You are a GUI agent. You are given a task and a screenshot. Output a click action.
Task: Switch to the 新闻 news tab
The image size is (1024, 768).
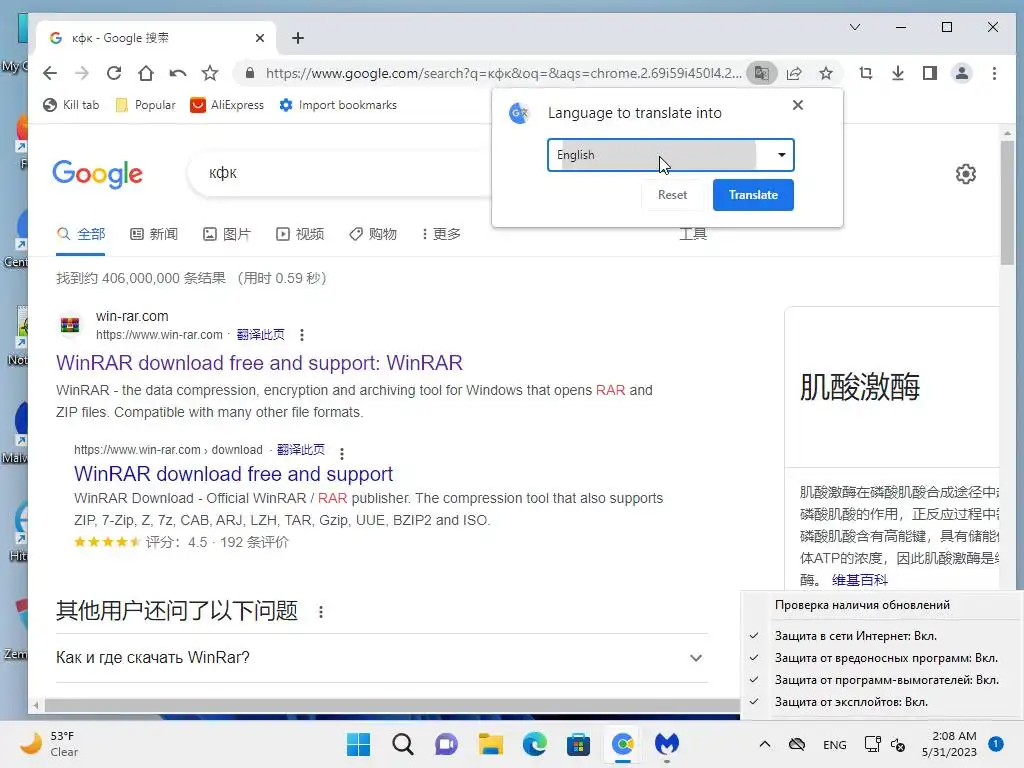tap(154, 234)
